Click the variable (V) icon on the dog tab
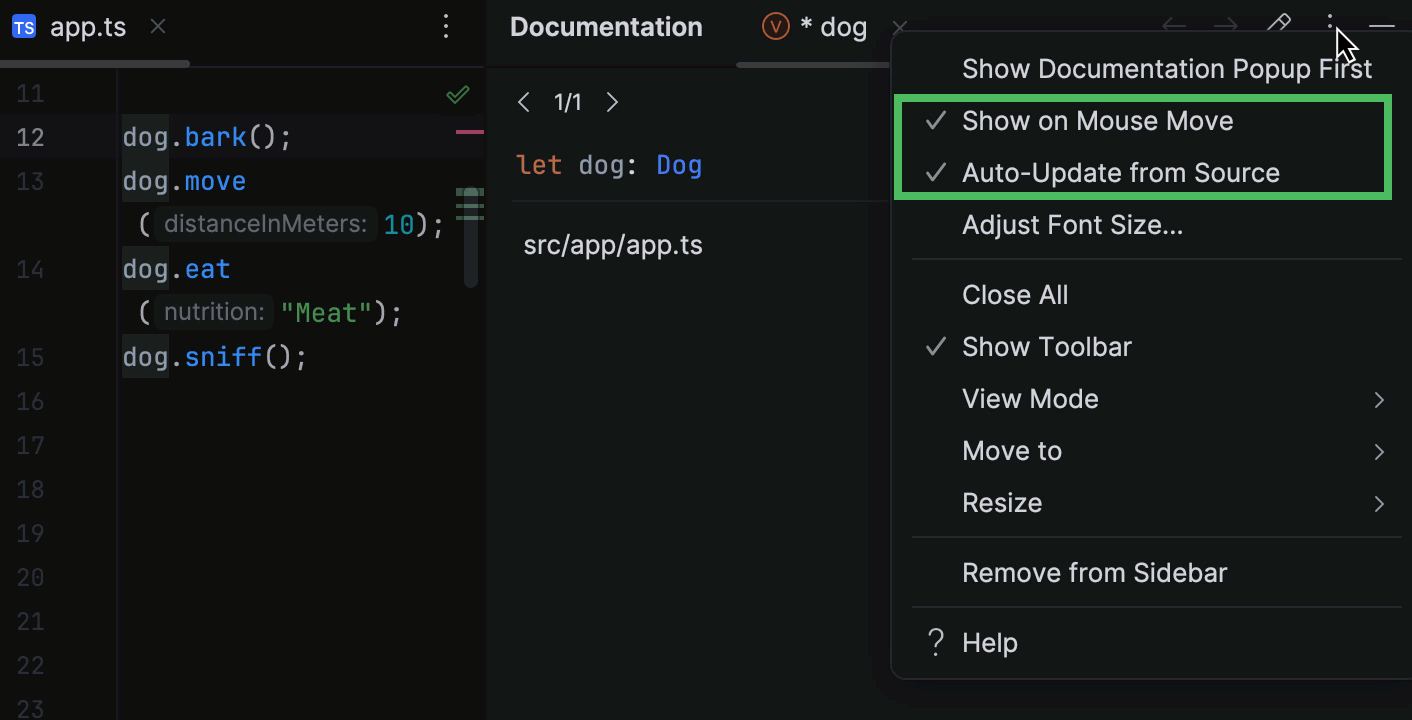1412x720 pixels. click(777, 26)
